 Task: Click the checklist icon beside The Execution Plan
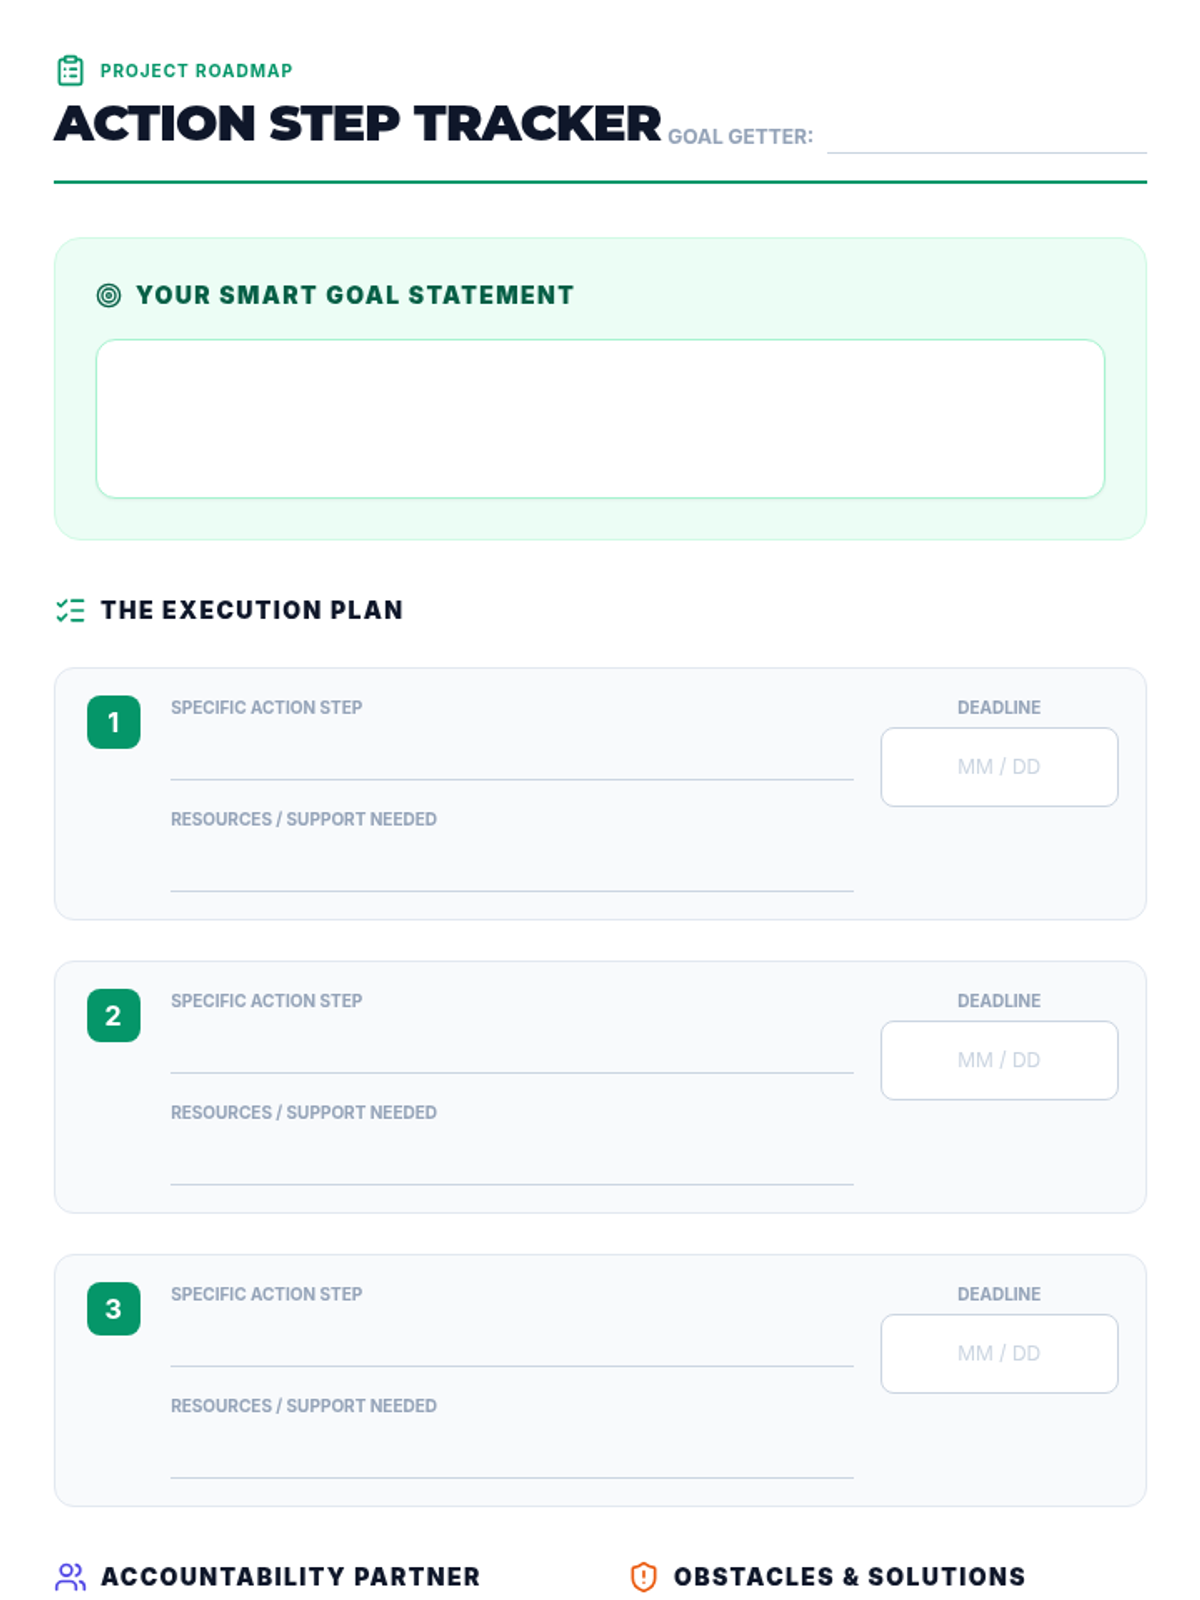pos(70,610)
